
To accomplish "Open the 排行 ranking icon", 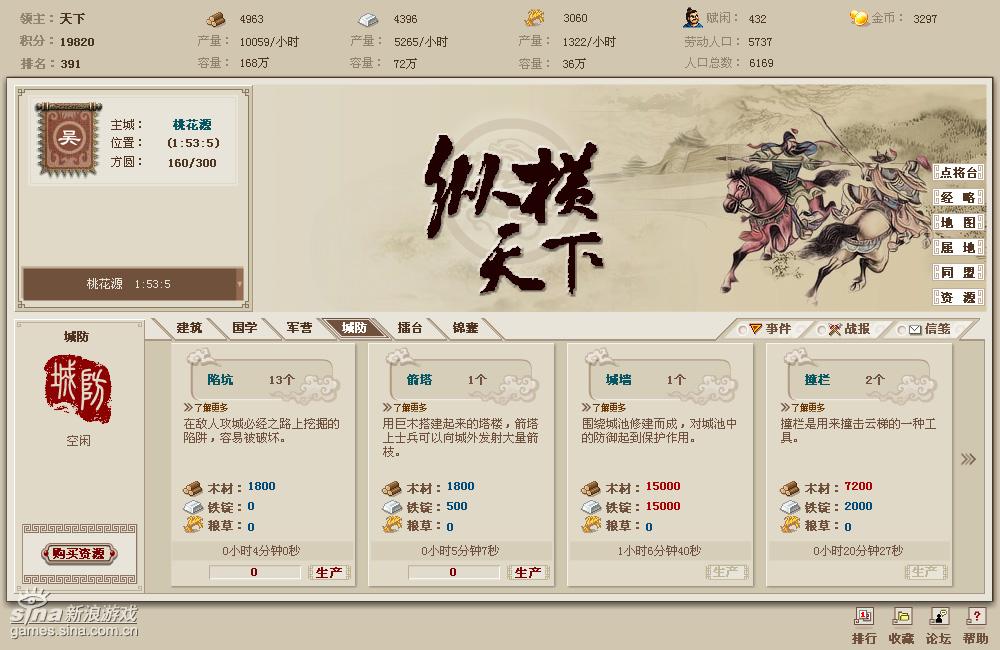I will (x=864, y=617).
